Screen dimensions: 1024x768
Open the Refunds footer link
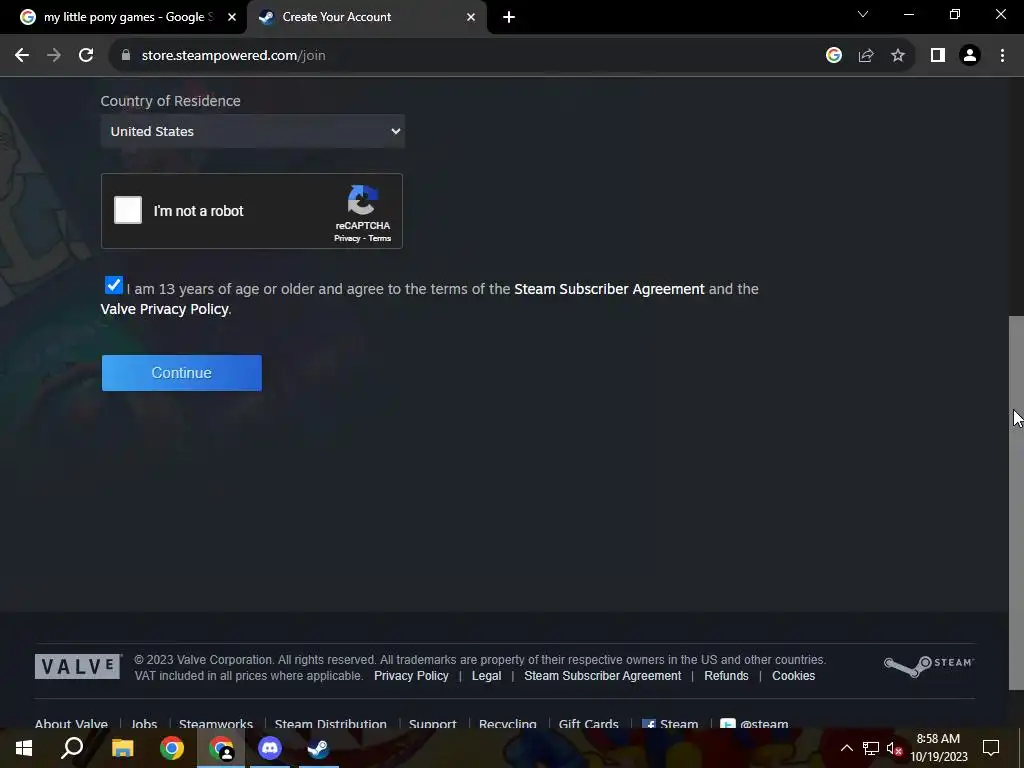tap(726, 676)
